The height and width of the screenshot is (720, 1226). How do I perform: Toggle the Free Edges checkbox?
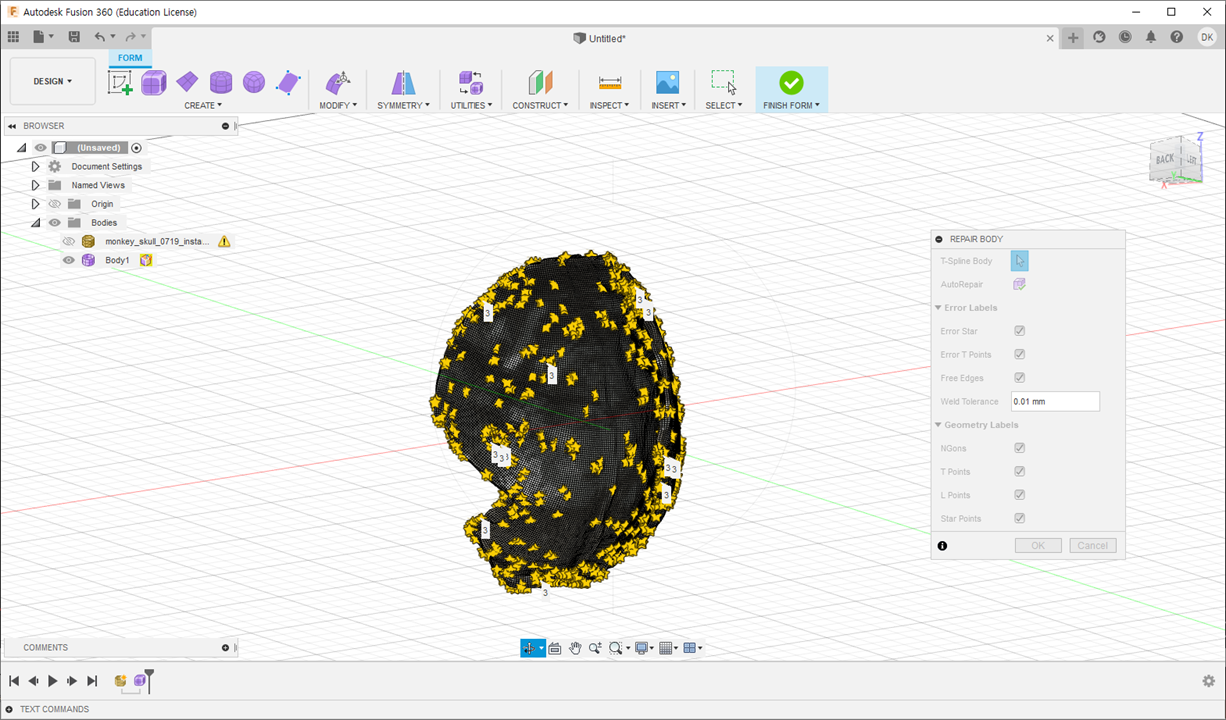[x=1019, y=378]
